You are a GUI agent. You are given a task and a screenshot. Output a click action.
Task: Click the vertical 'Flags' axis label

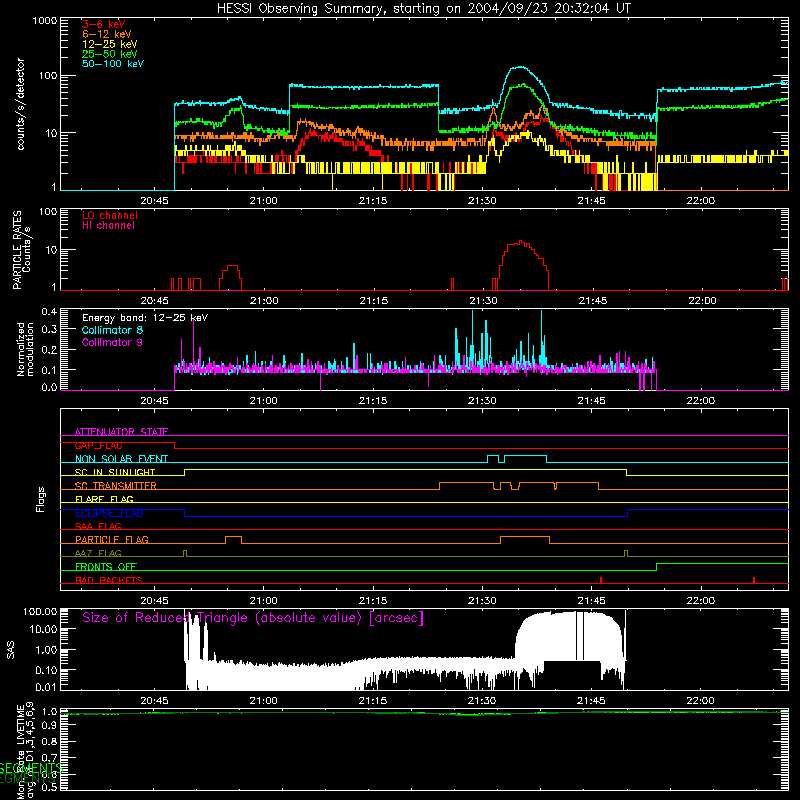coord(40,499)
